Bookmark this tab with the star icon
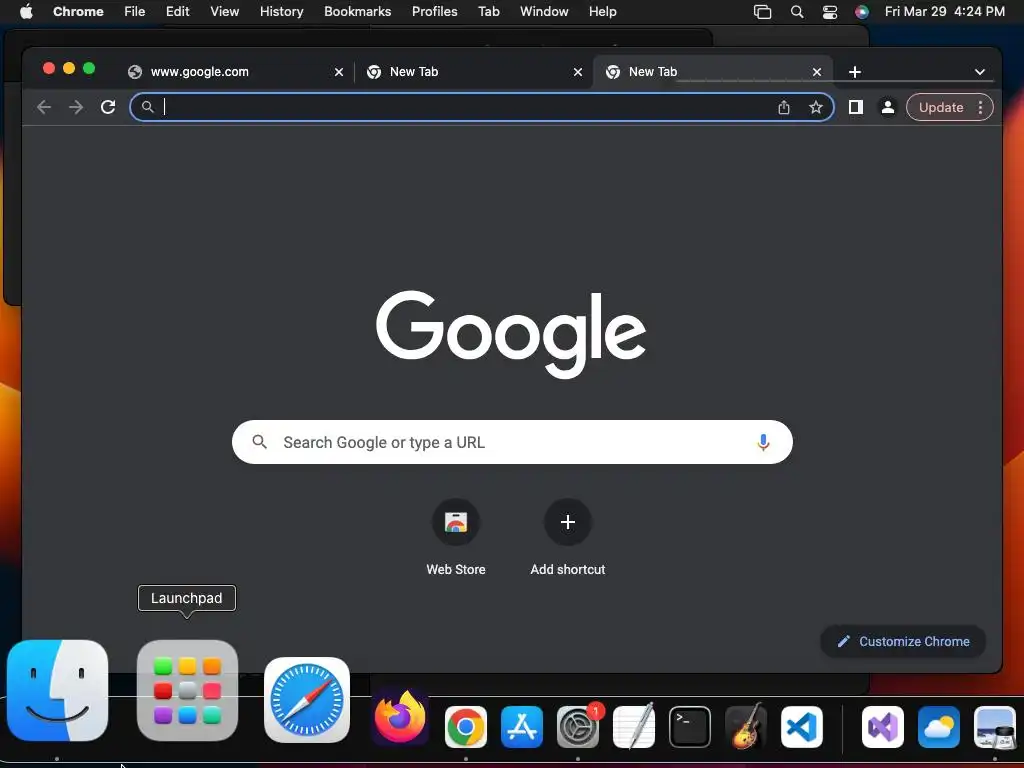The height and width of the screenshot is (768, 1024). tap(816, 108)
